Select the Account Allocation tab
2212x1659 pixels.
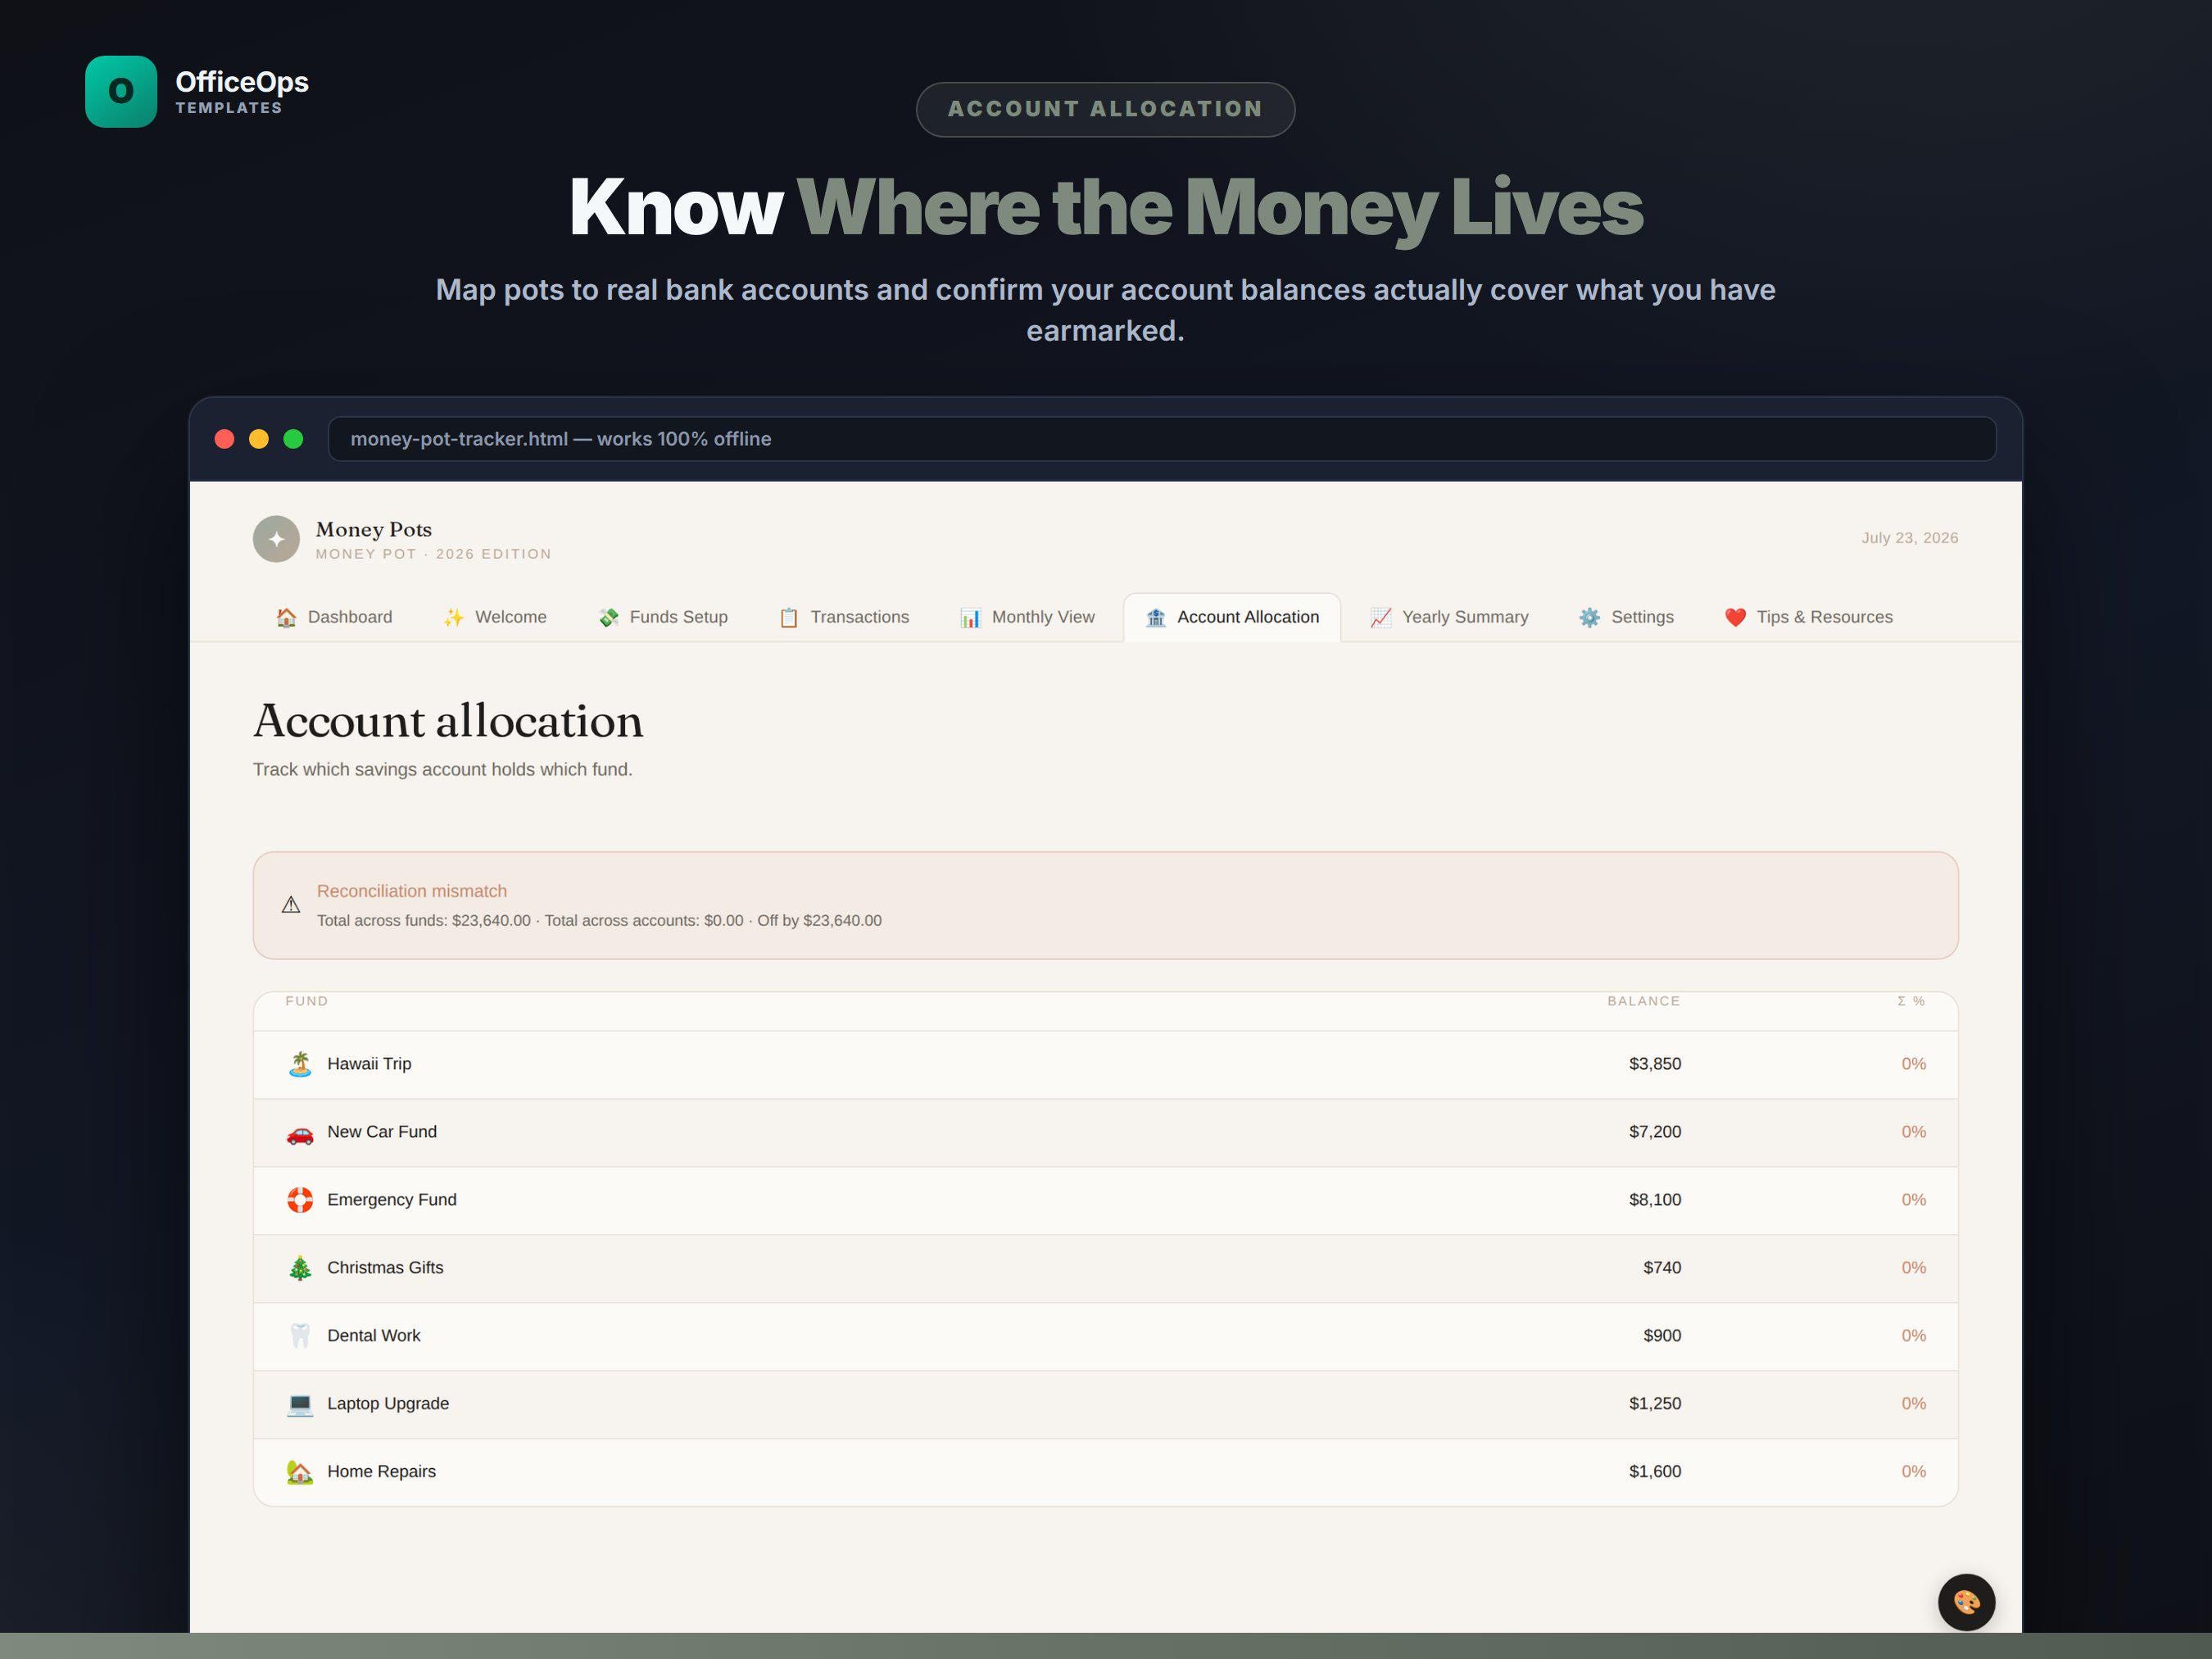click(1232, 617)
